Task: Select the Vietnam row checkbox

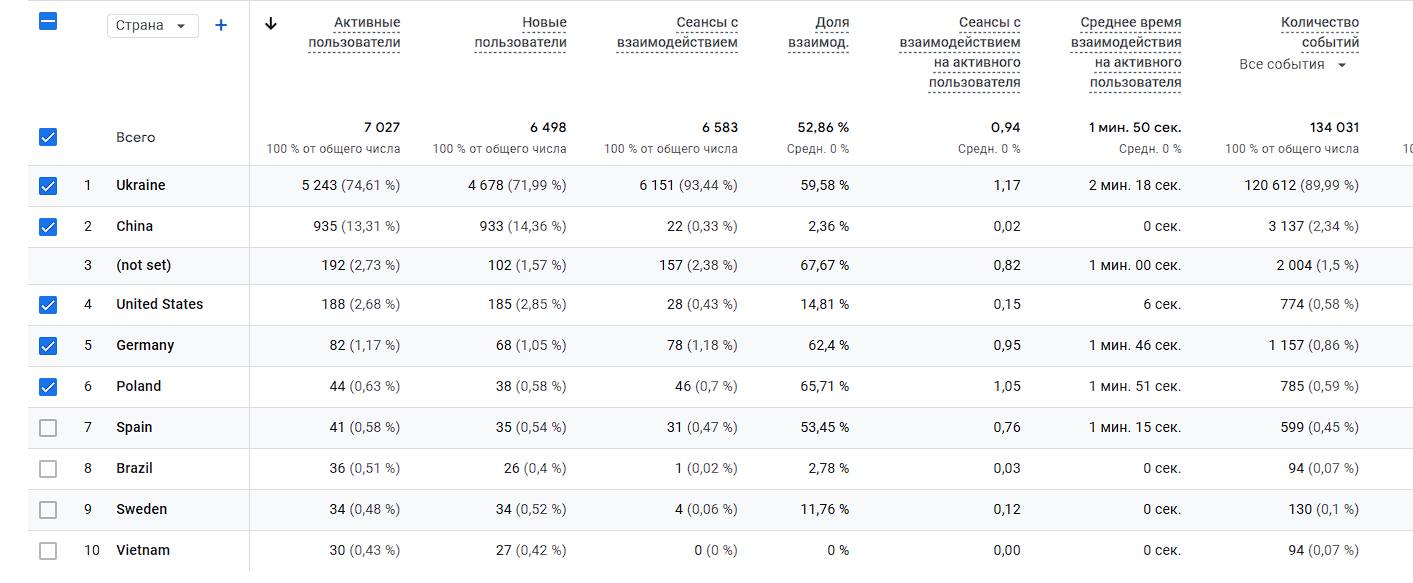Action: [48, 551]
